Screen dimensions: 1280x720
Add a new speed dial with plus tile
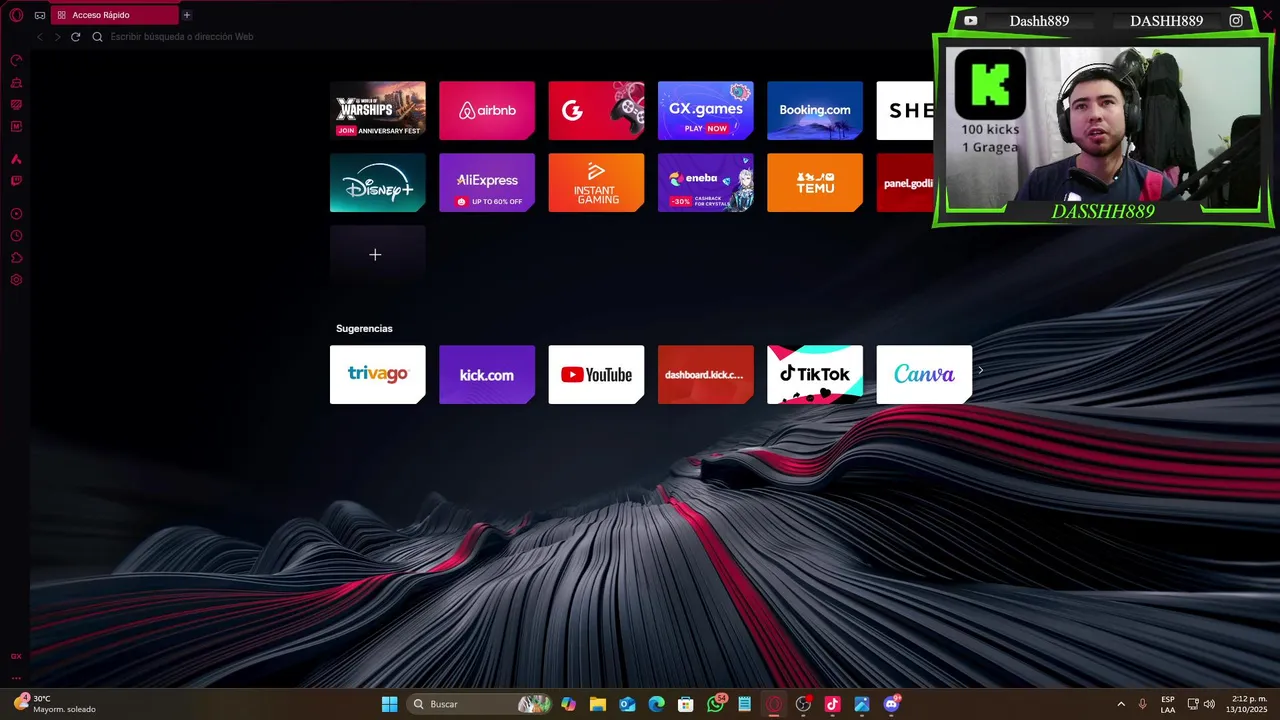(378, 254)
